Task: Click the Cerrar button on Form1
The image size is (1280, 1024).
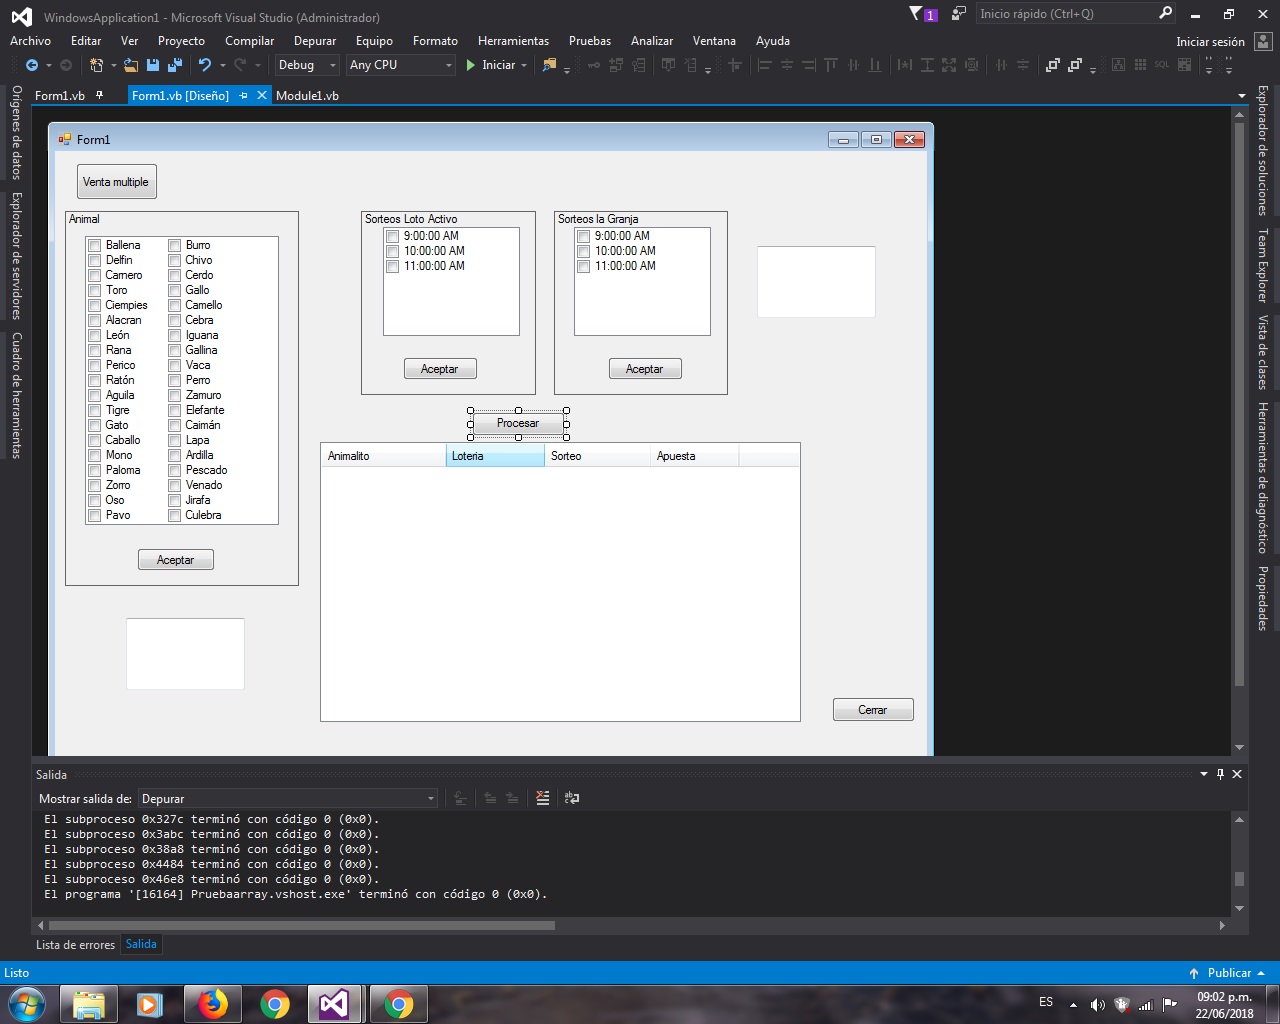Action: tap(873, 710)
